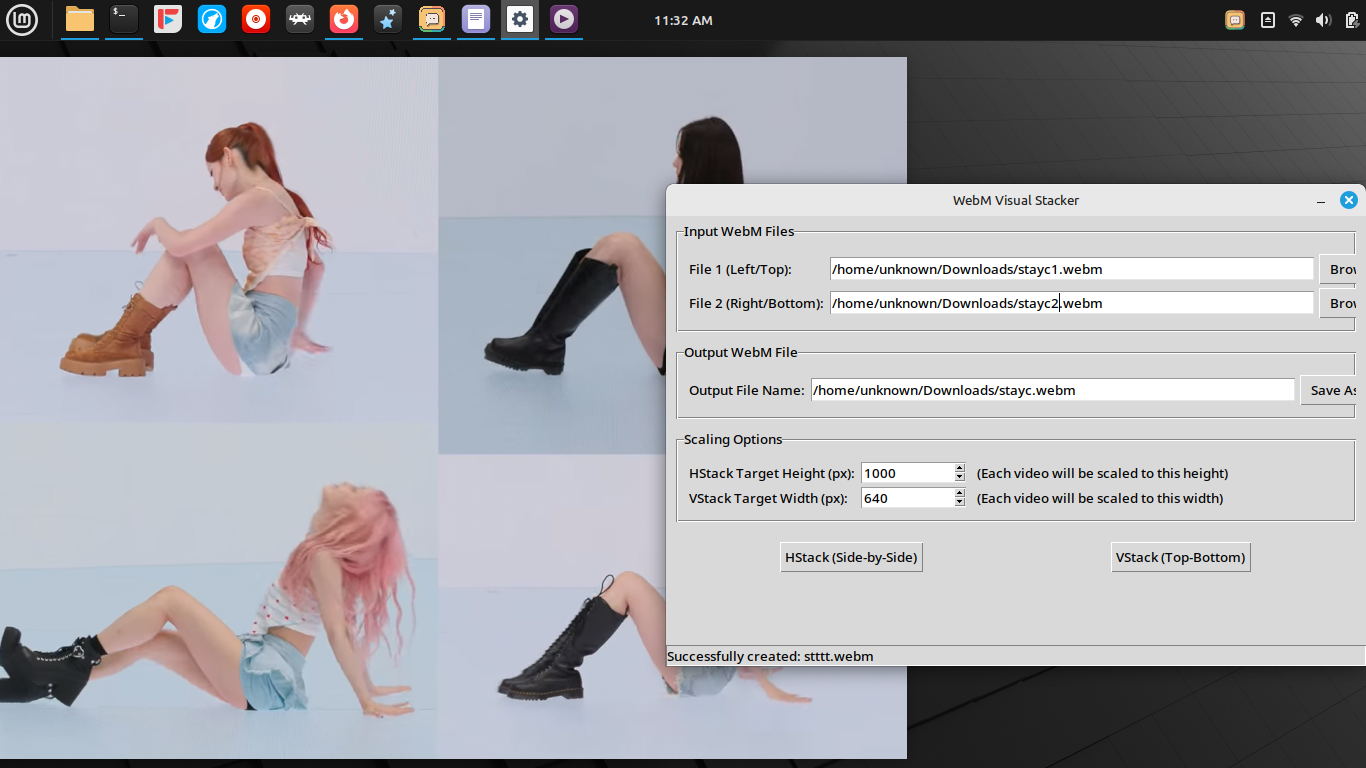
Task: Click the 'HStack Target Height (px):' label
Action: [x=772, y=473]
